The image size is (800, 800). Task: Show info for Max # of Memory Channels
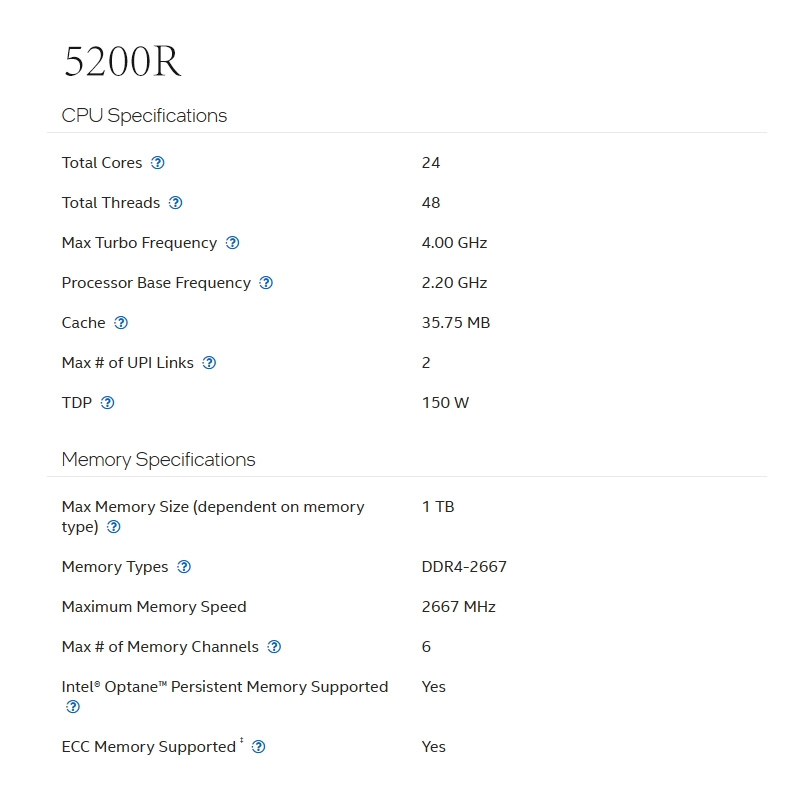point(274,647)
